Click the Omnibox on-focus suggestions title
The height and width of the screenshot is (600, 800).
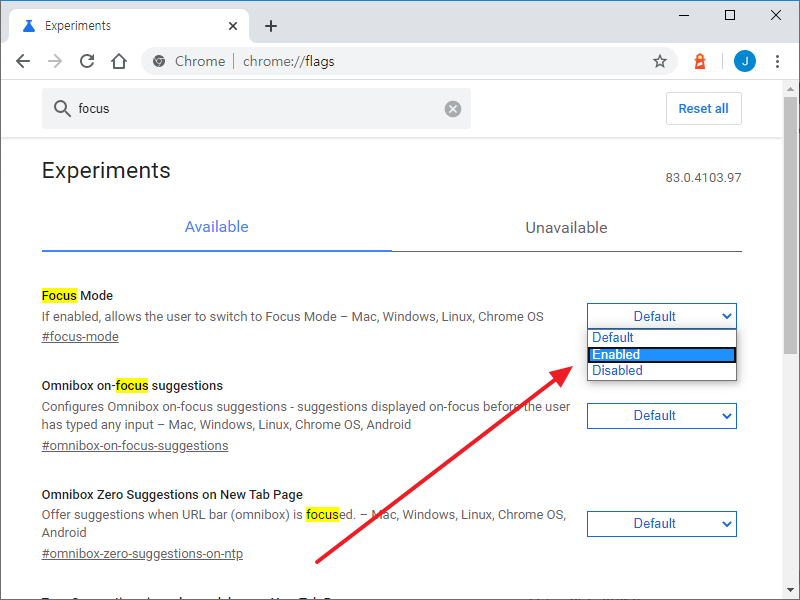point(132,386)
